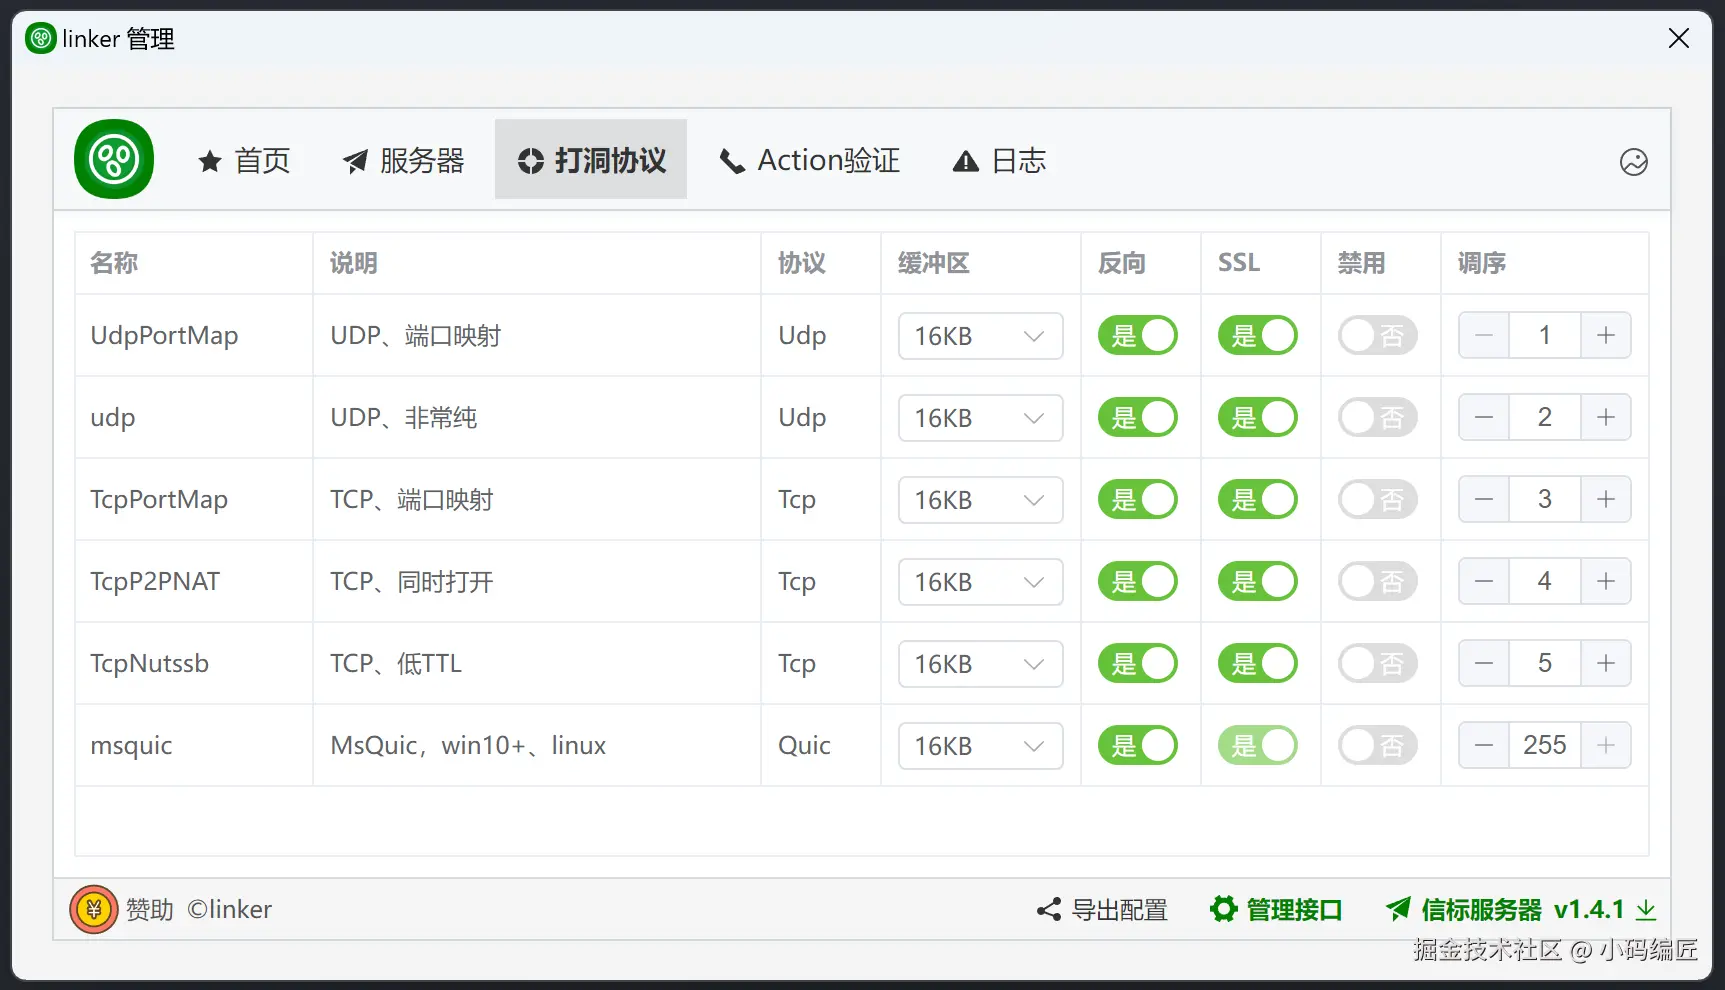Image resolution: width=1725 pixels, height=990 pixels.
Task: Open the buffer size dropdown for TcpNutssb
Action: pos(980,664)
